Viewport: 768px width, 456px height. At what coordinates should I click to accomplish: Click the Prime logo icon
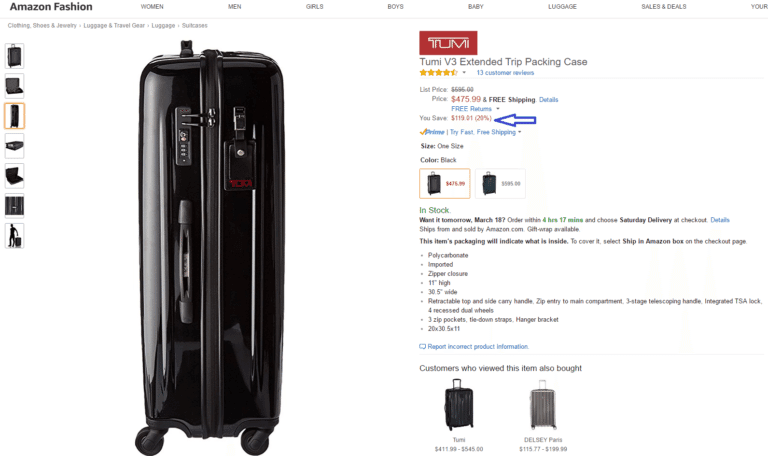pos(433,132)
